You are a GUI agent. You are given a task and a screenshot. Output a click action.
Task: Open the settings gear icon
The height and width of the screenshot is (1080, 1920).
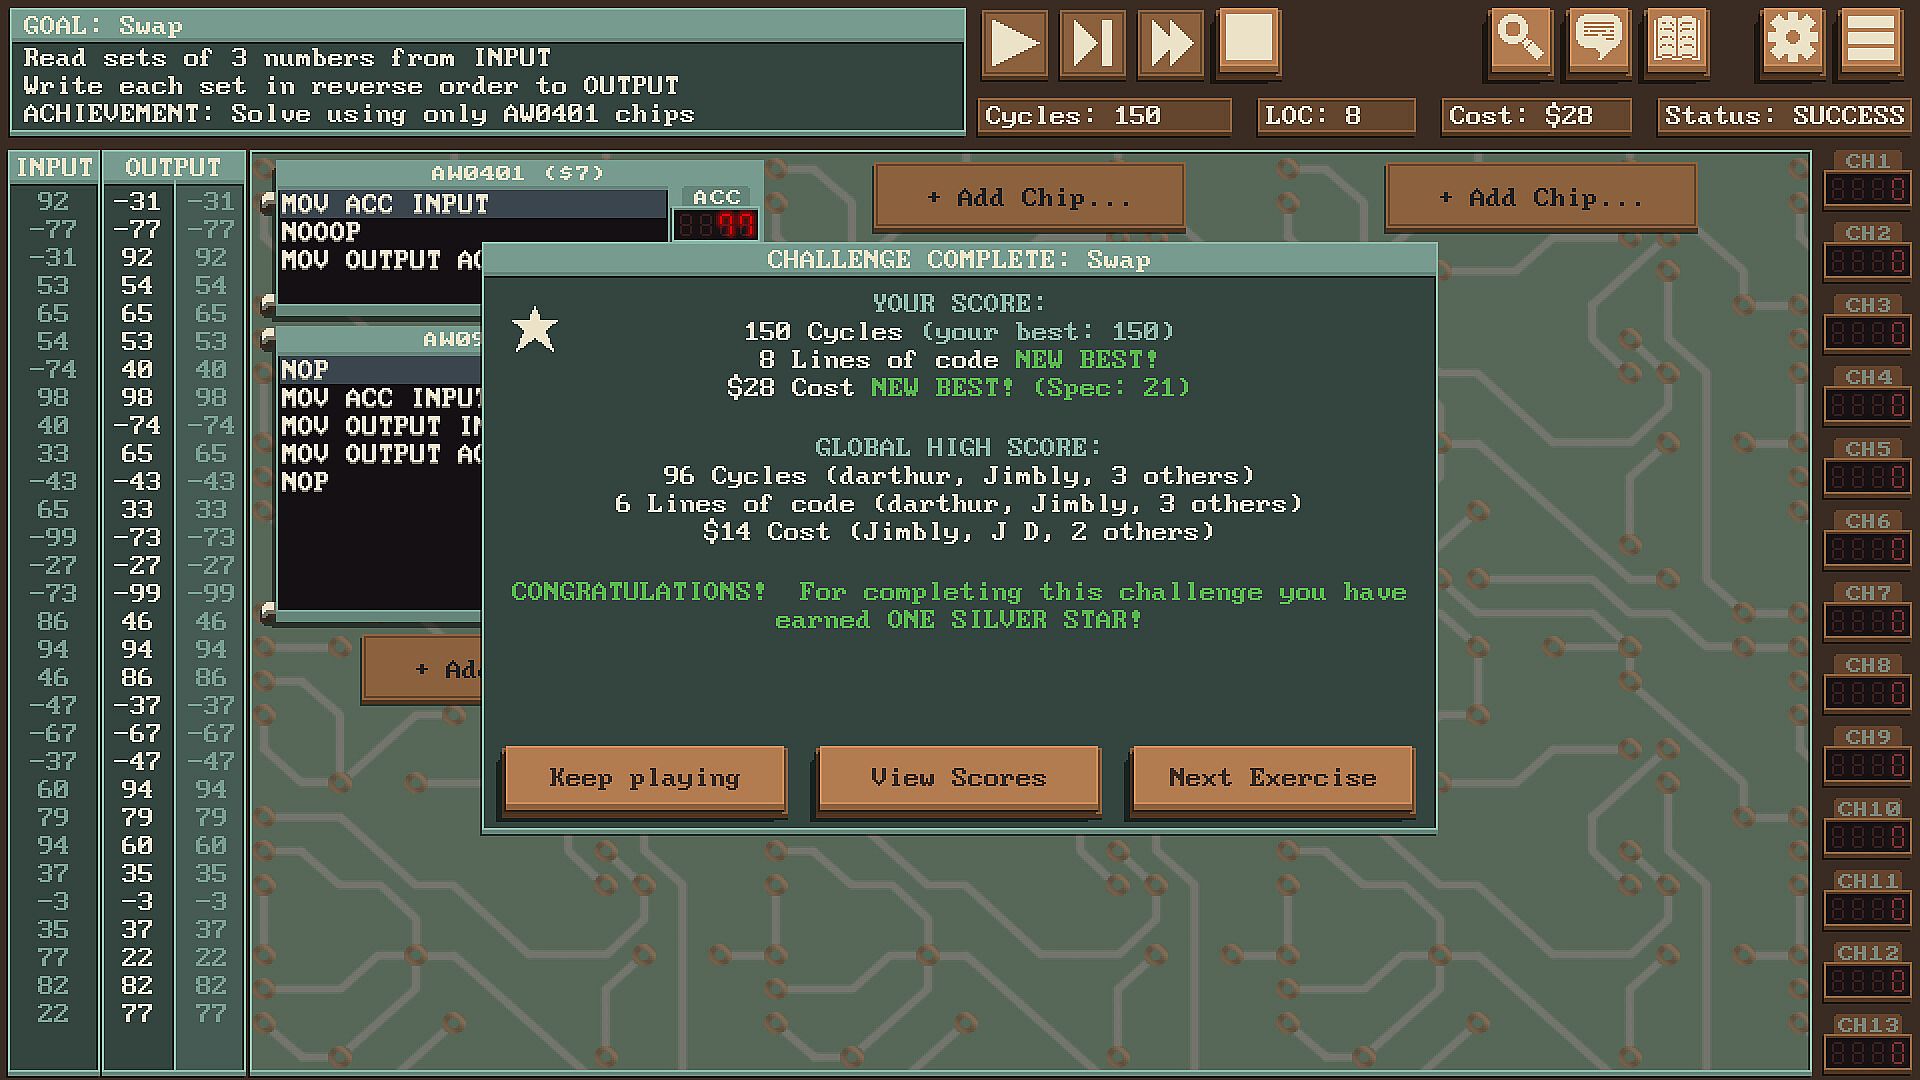point(1792,41)
